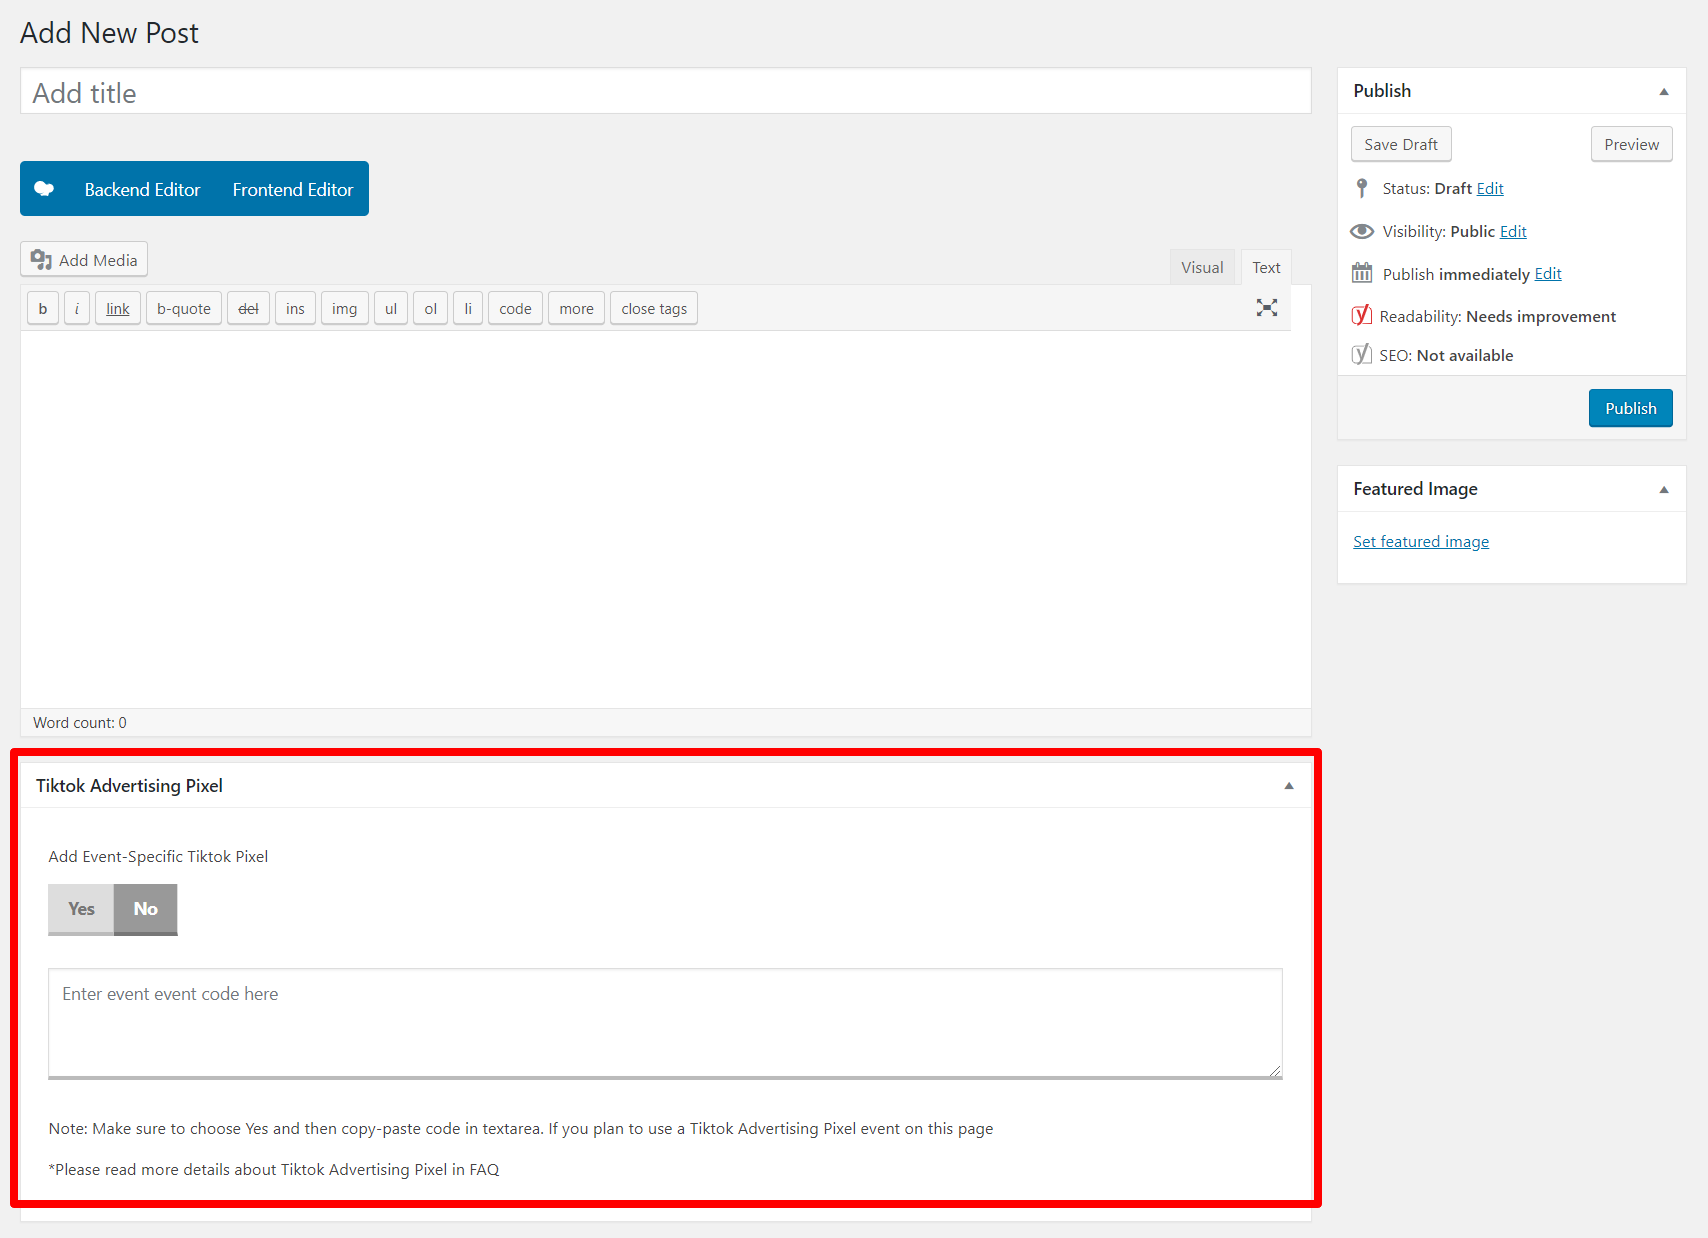The image size is (1708, 1238).
Task: Click the b-quote toolbar button
Action: [184, 309]
